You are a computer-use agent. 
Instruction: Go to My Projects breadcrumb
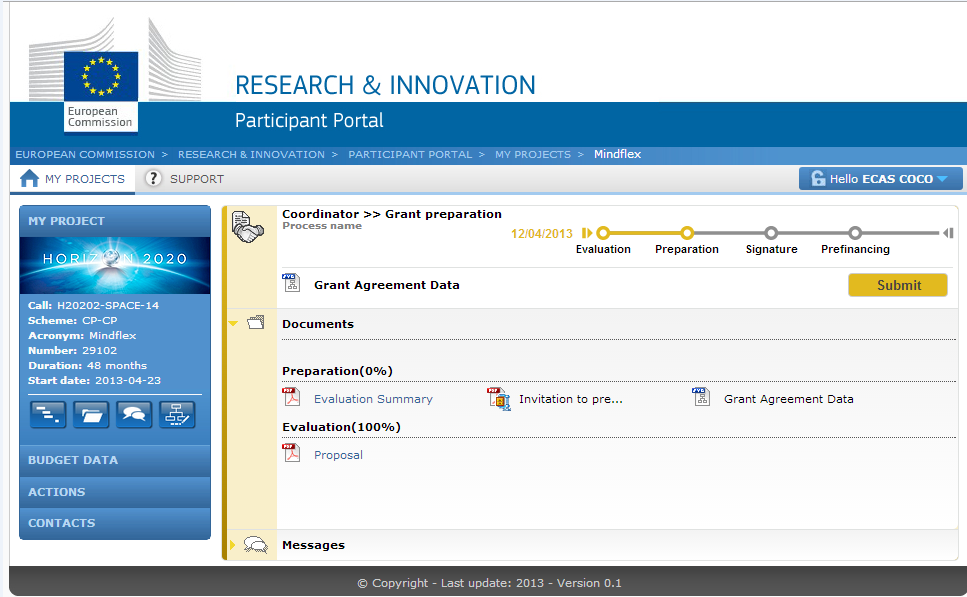(533, 154)
